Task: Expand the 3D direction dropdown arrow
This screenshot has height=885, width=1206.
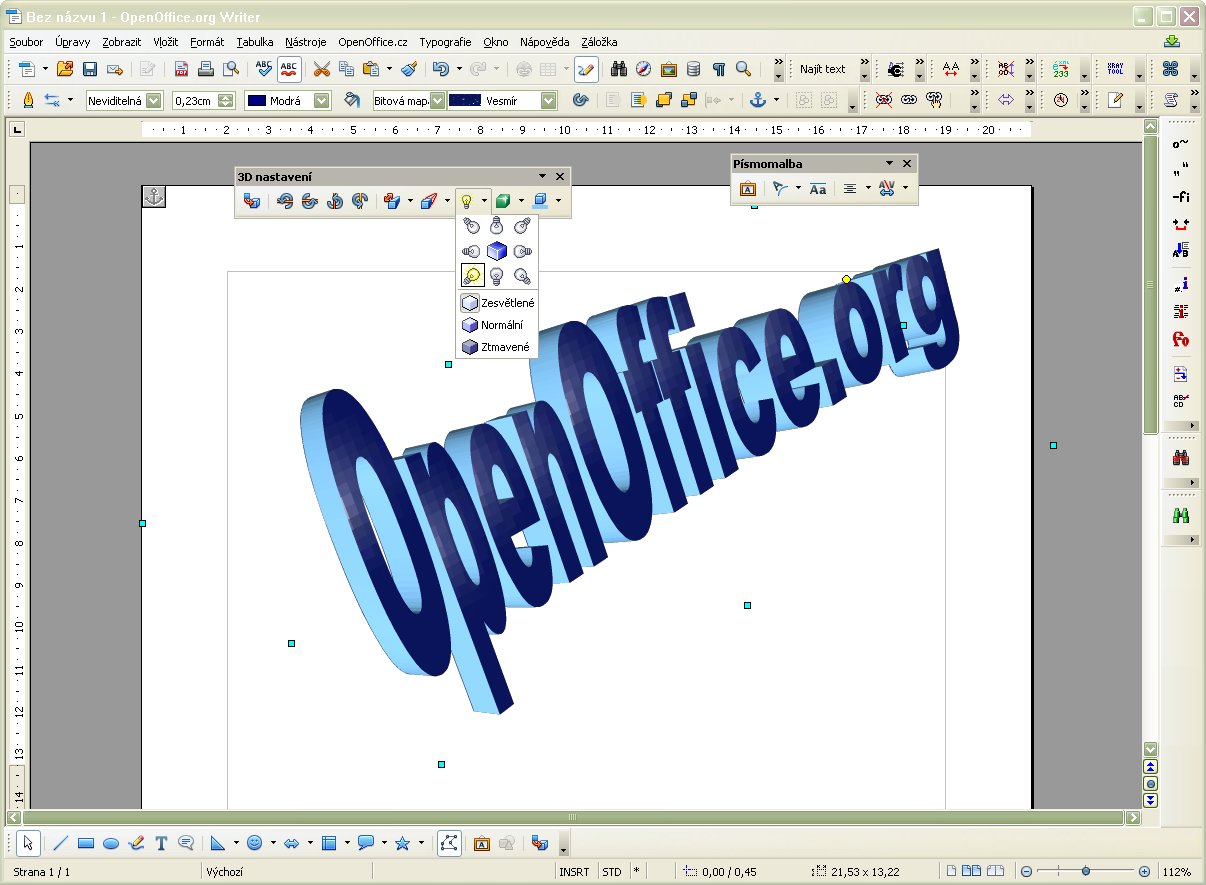Action: click(x=447, y=201)
